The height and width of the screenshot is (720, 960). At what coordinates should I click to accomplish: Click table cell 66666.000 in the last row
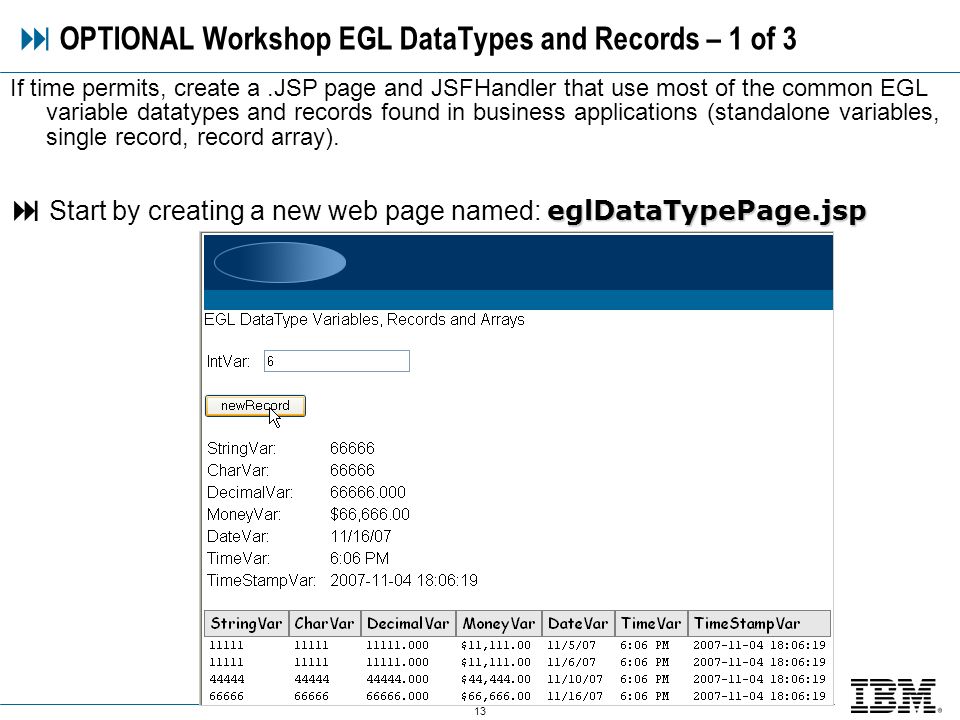pyautogui.click(x=397, y=697)
